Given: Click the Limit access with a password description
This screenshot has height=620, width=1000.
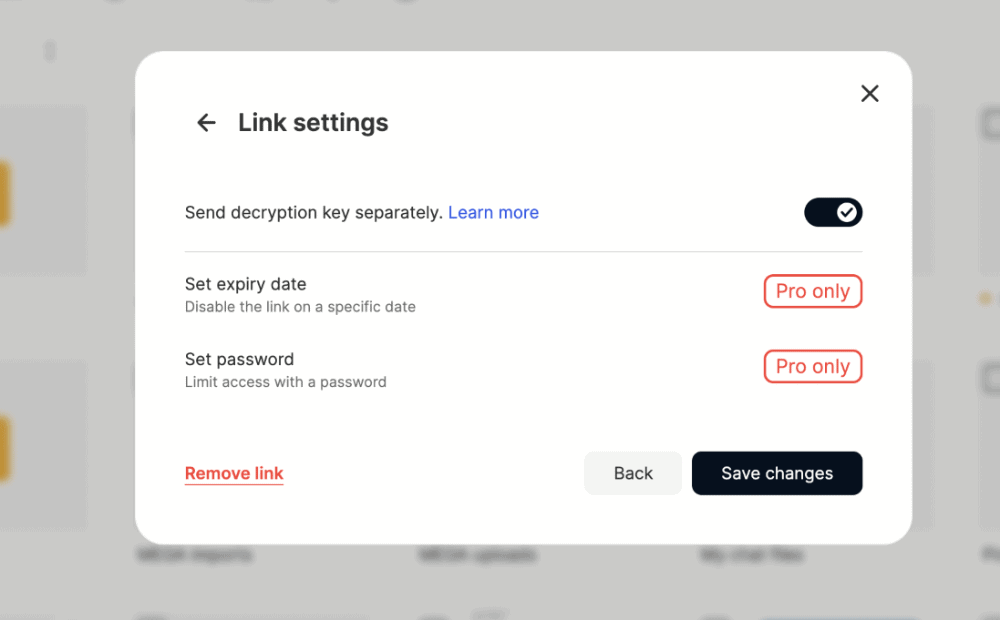Looking at the screenshot, I should tap(285, 382).
